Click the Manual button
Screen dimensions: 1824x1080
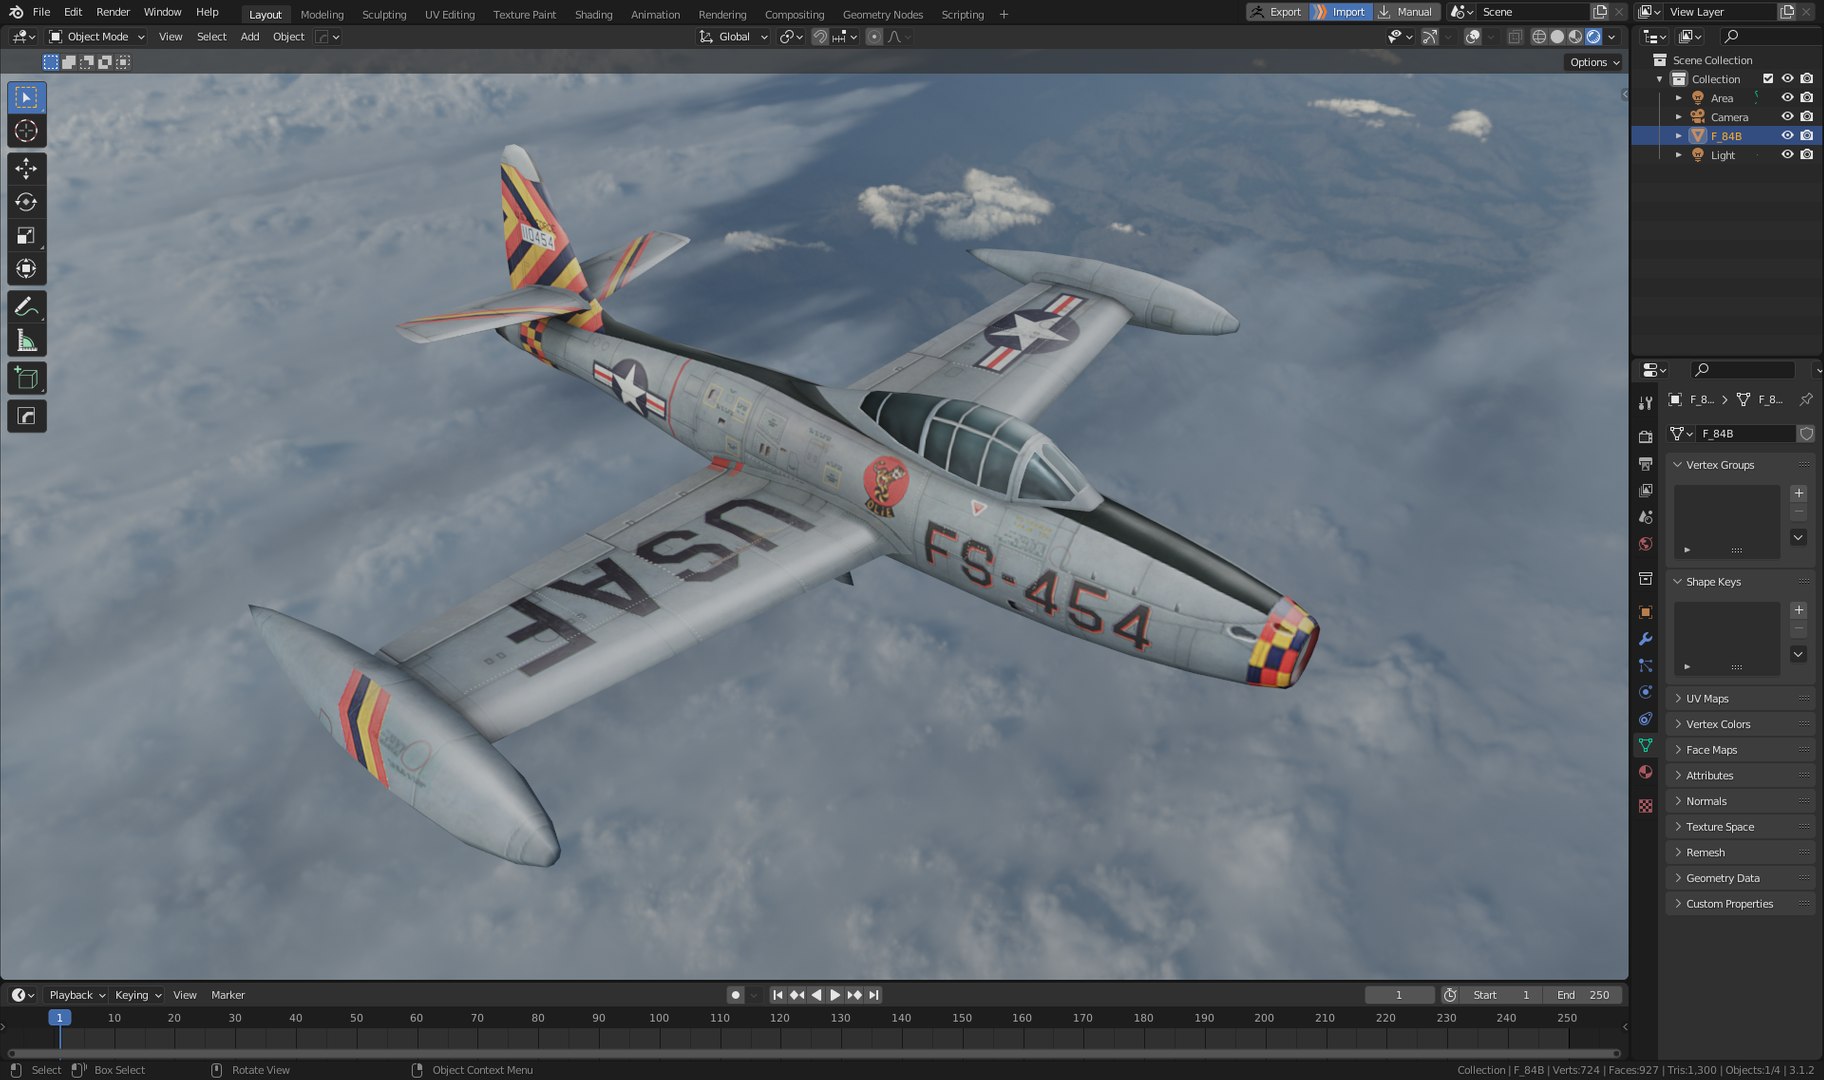tap(1406, 12)
